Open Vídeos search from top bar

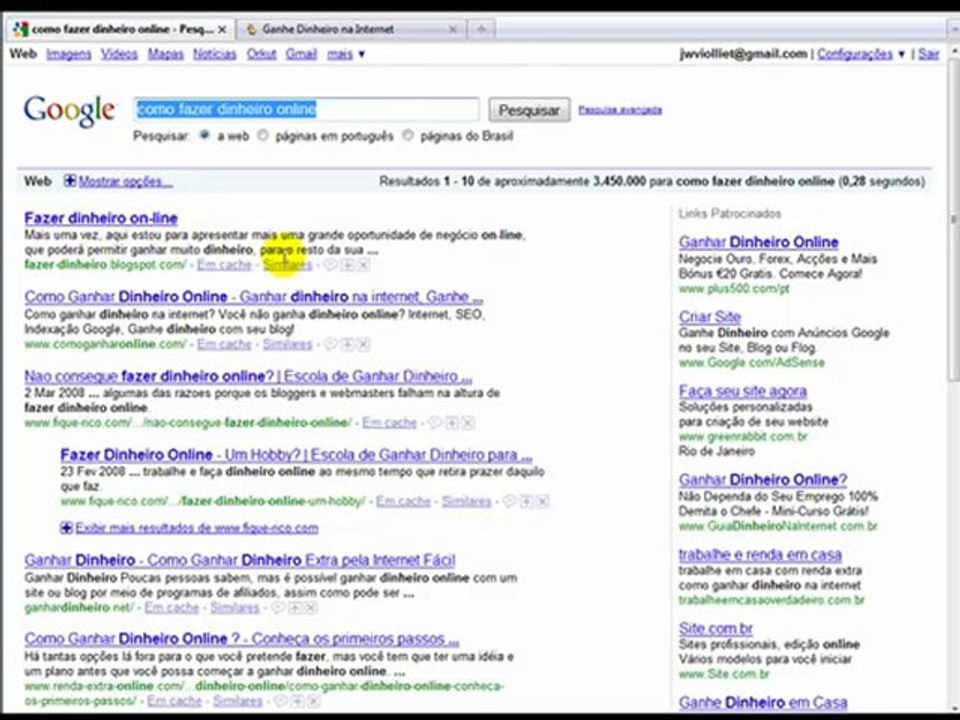click(x=119, y=54)
